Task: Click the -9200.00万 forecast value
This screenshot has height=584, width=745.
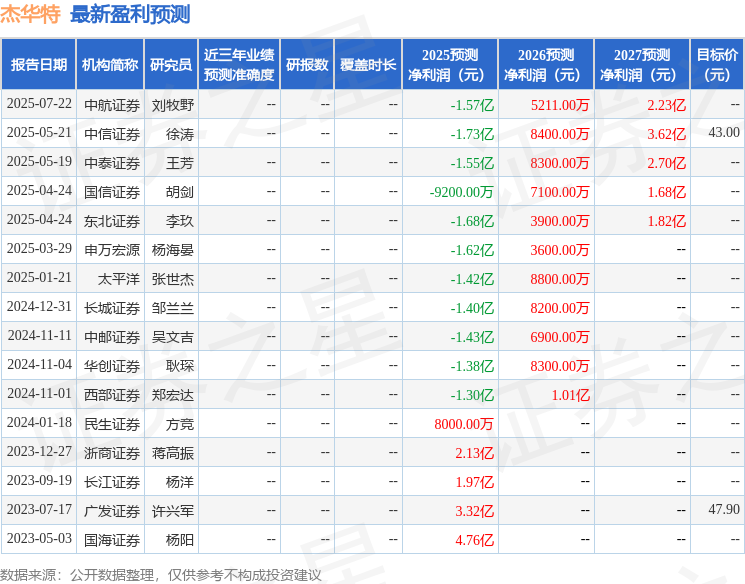Action: click(x=461, y=192)
